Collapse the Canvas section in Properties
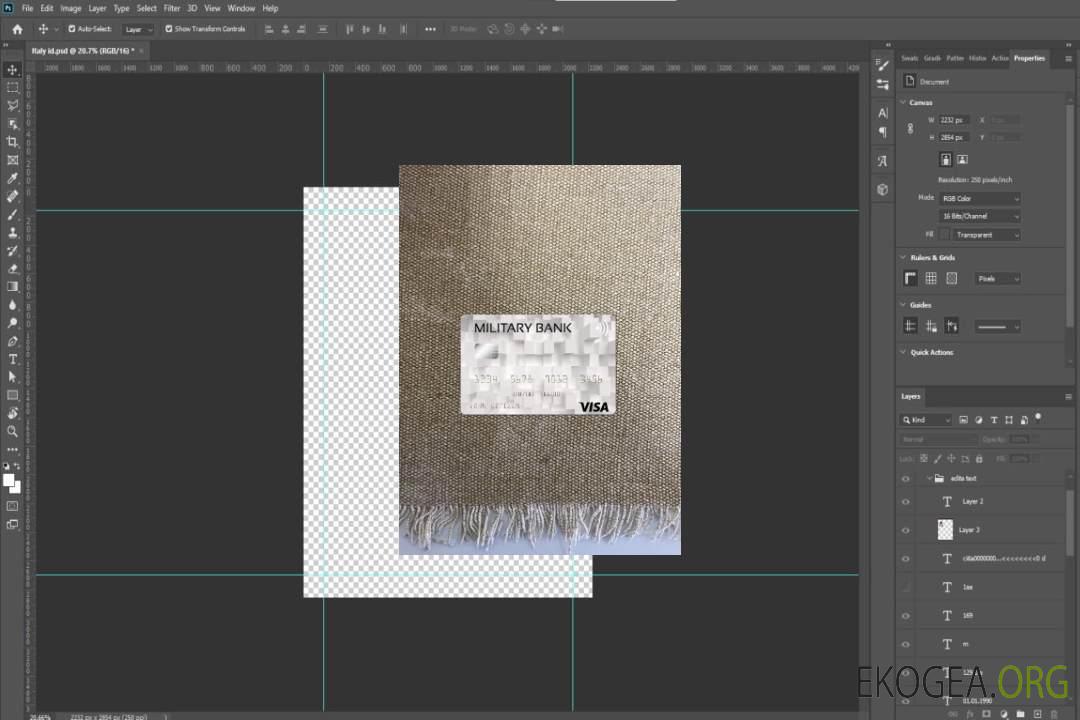 click(x=903, y=102)
